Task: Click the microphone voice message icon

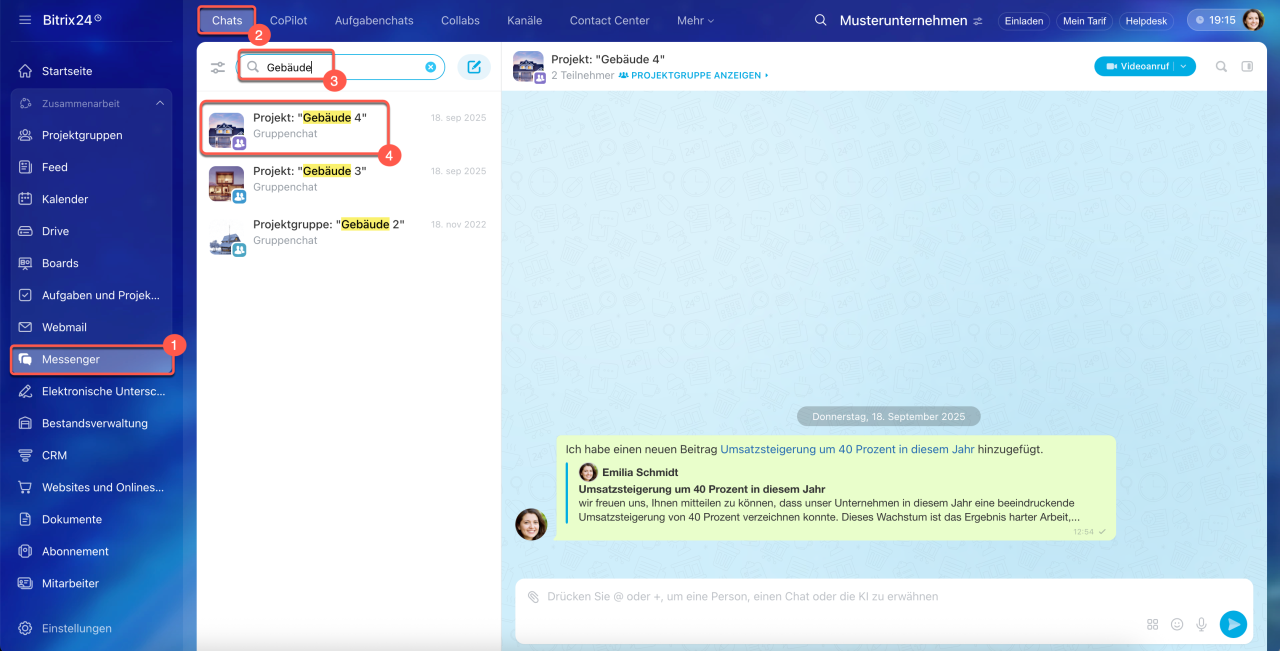Action: point(1201,624)
